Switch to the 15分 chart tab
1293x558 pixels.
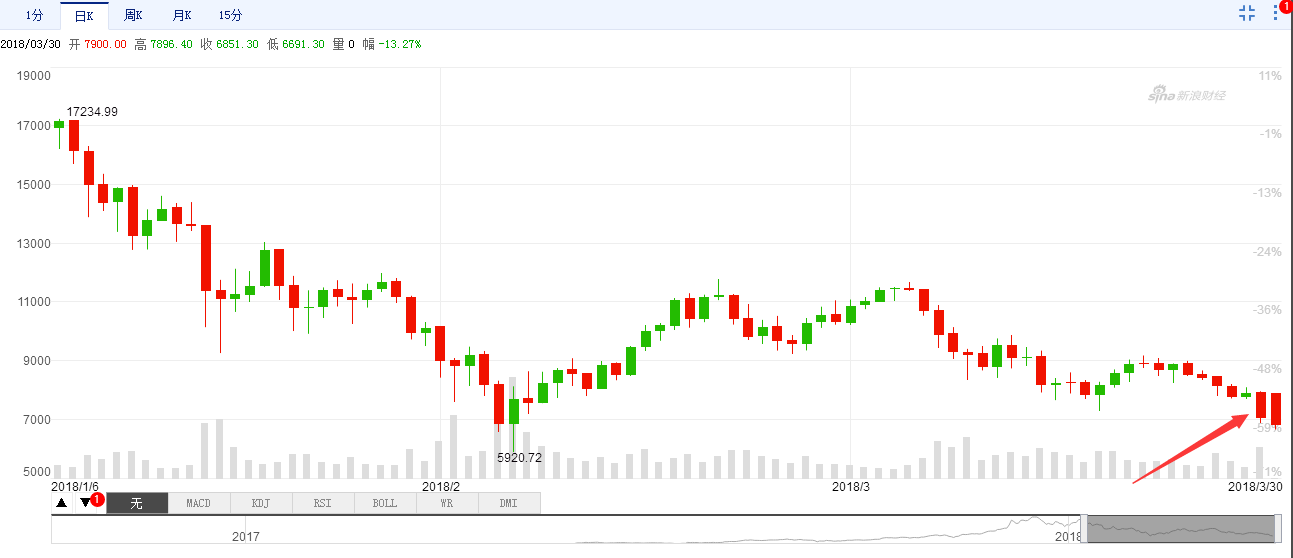tap(230, 15)
